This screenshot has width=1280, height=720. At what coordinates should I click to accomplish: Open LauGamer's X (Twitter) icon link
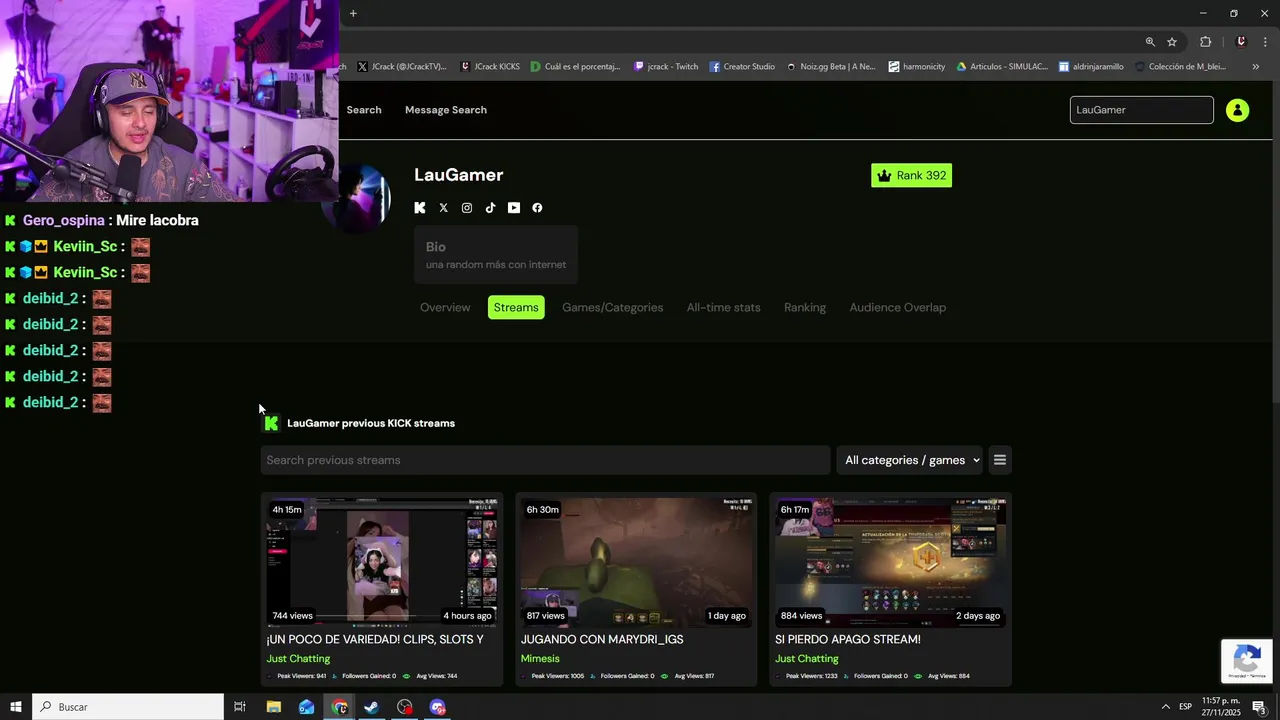[444, 208]
